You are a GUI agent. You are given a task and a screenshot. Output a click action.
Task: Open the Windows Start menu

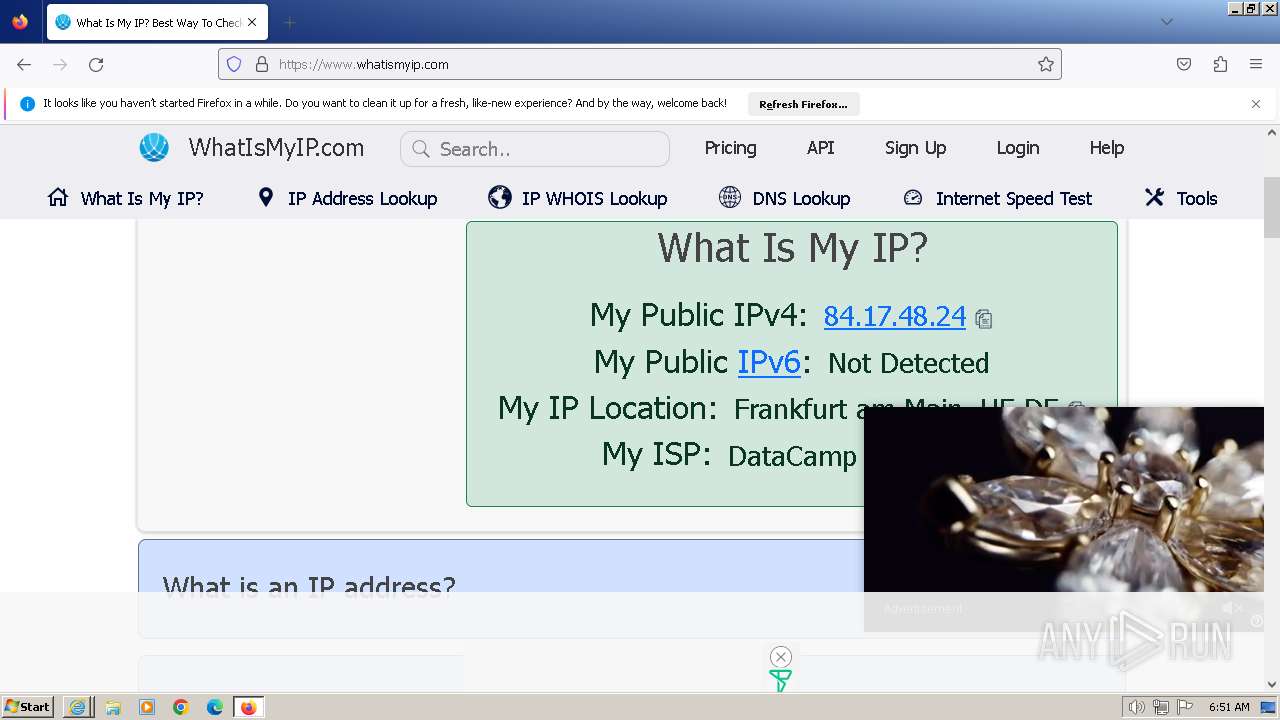[27, 707]
